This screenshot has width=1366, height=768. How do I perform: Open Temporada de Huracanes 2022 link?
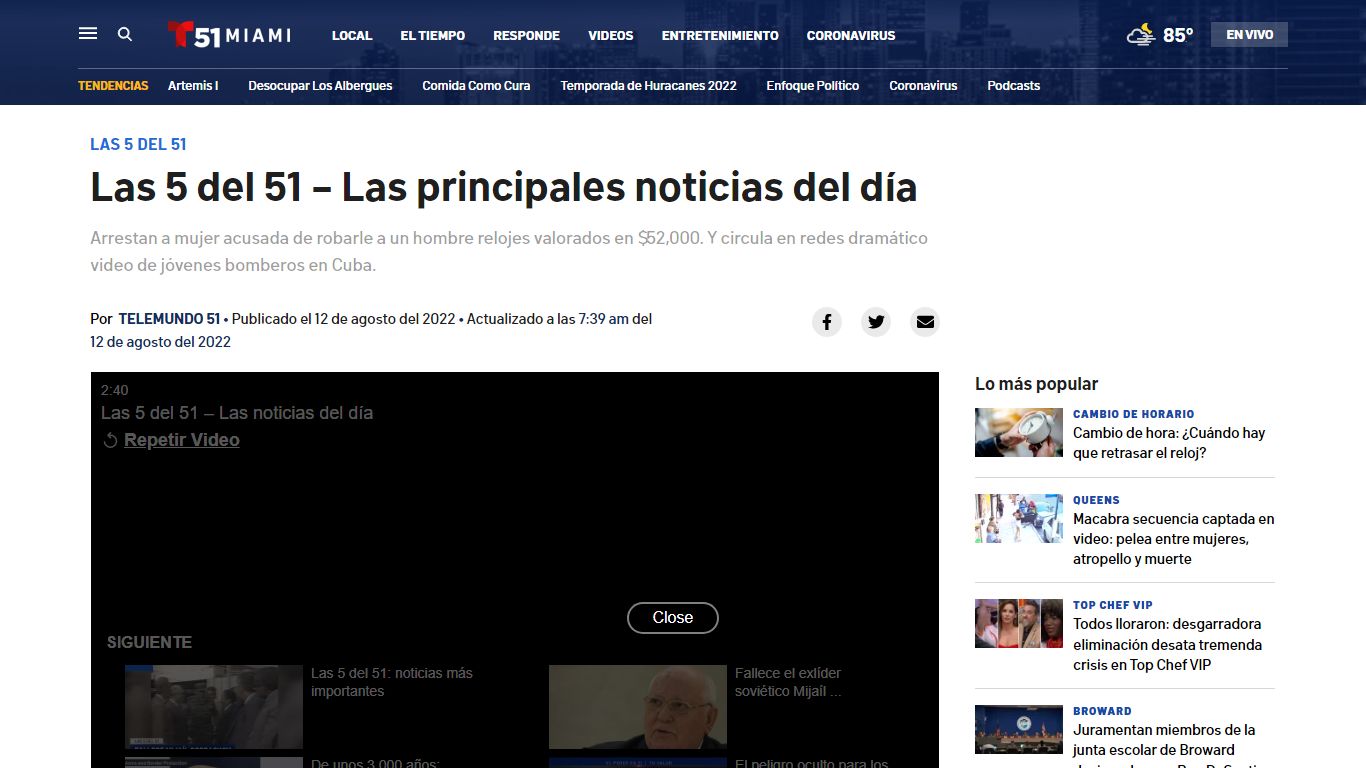648,86
